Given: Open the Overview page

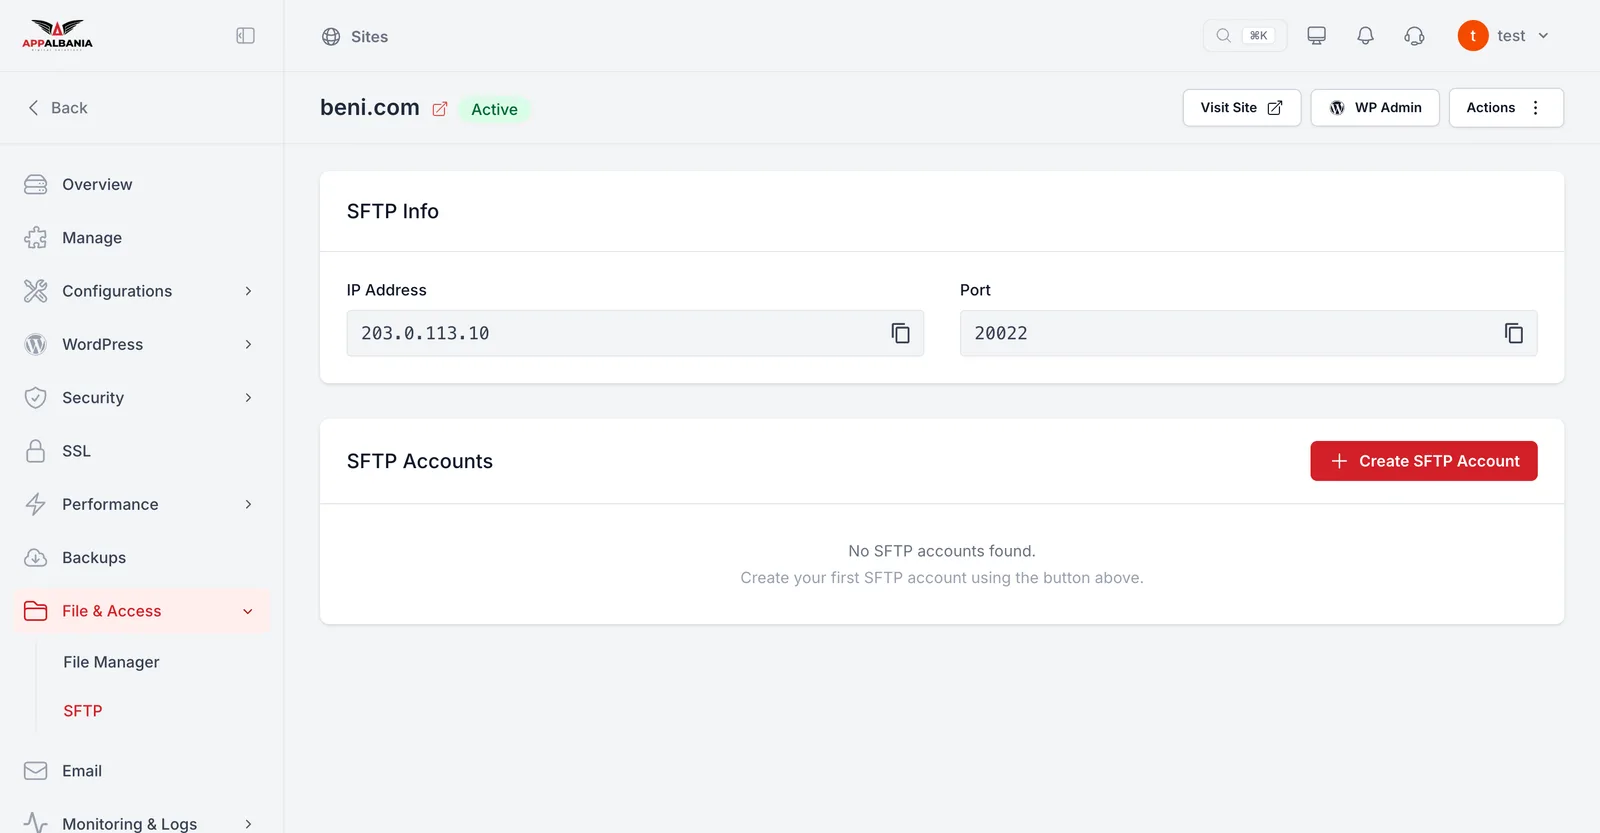Looking at the screenshot, I should pyautogui.click(x=142, y=185).
